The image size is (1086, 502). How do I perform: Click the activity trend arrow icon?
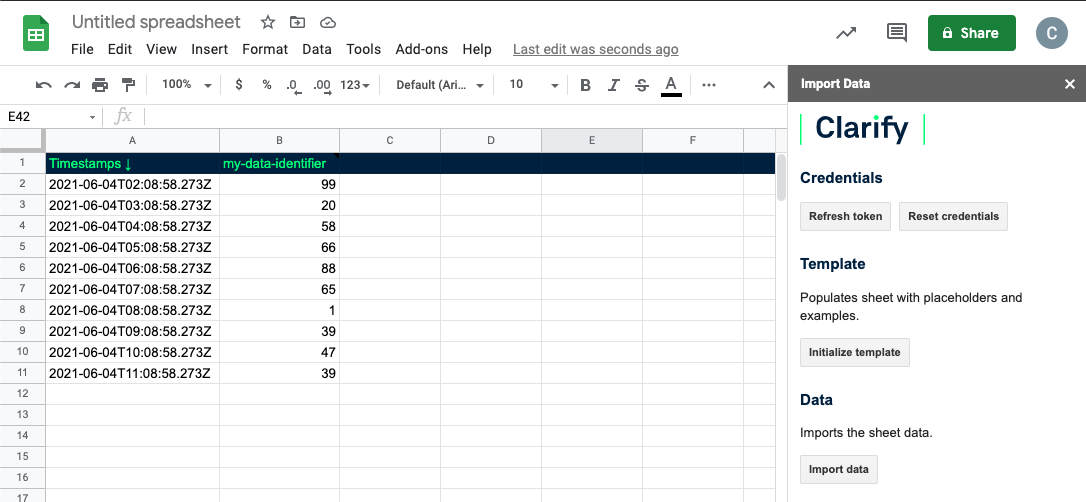point(846,33)
